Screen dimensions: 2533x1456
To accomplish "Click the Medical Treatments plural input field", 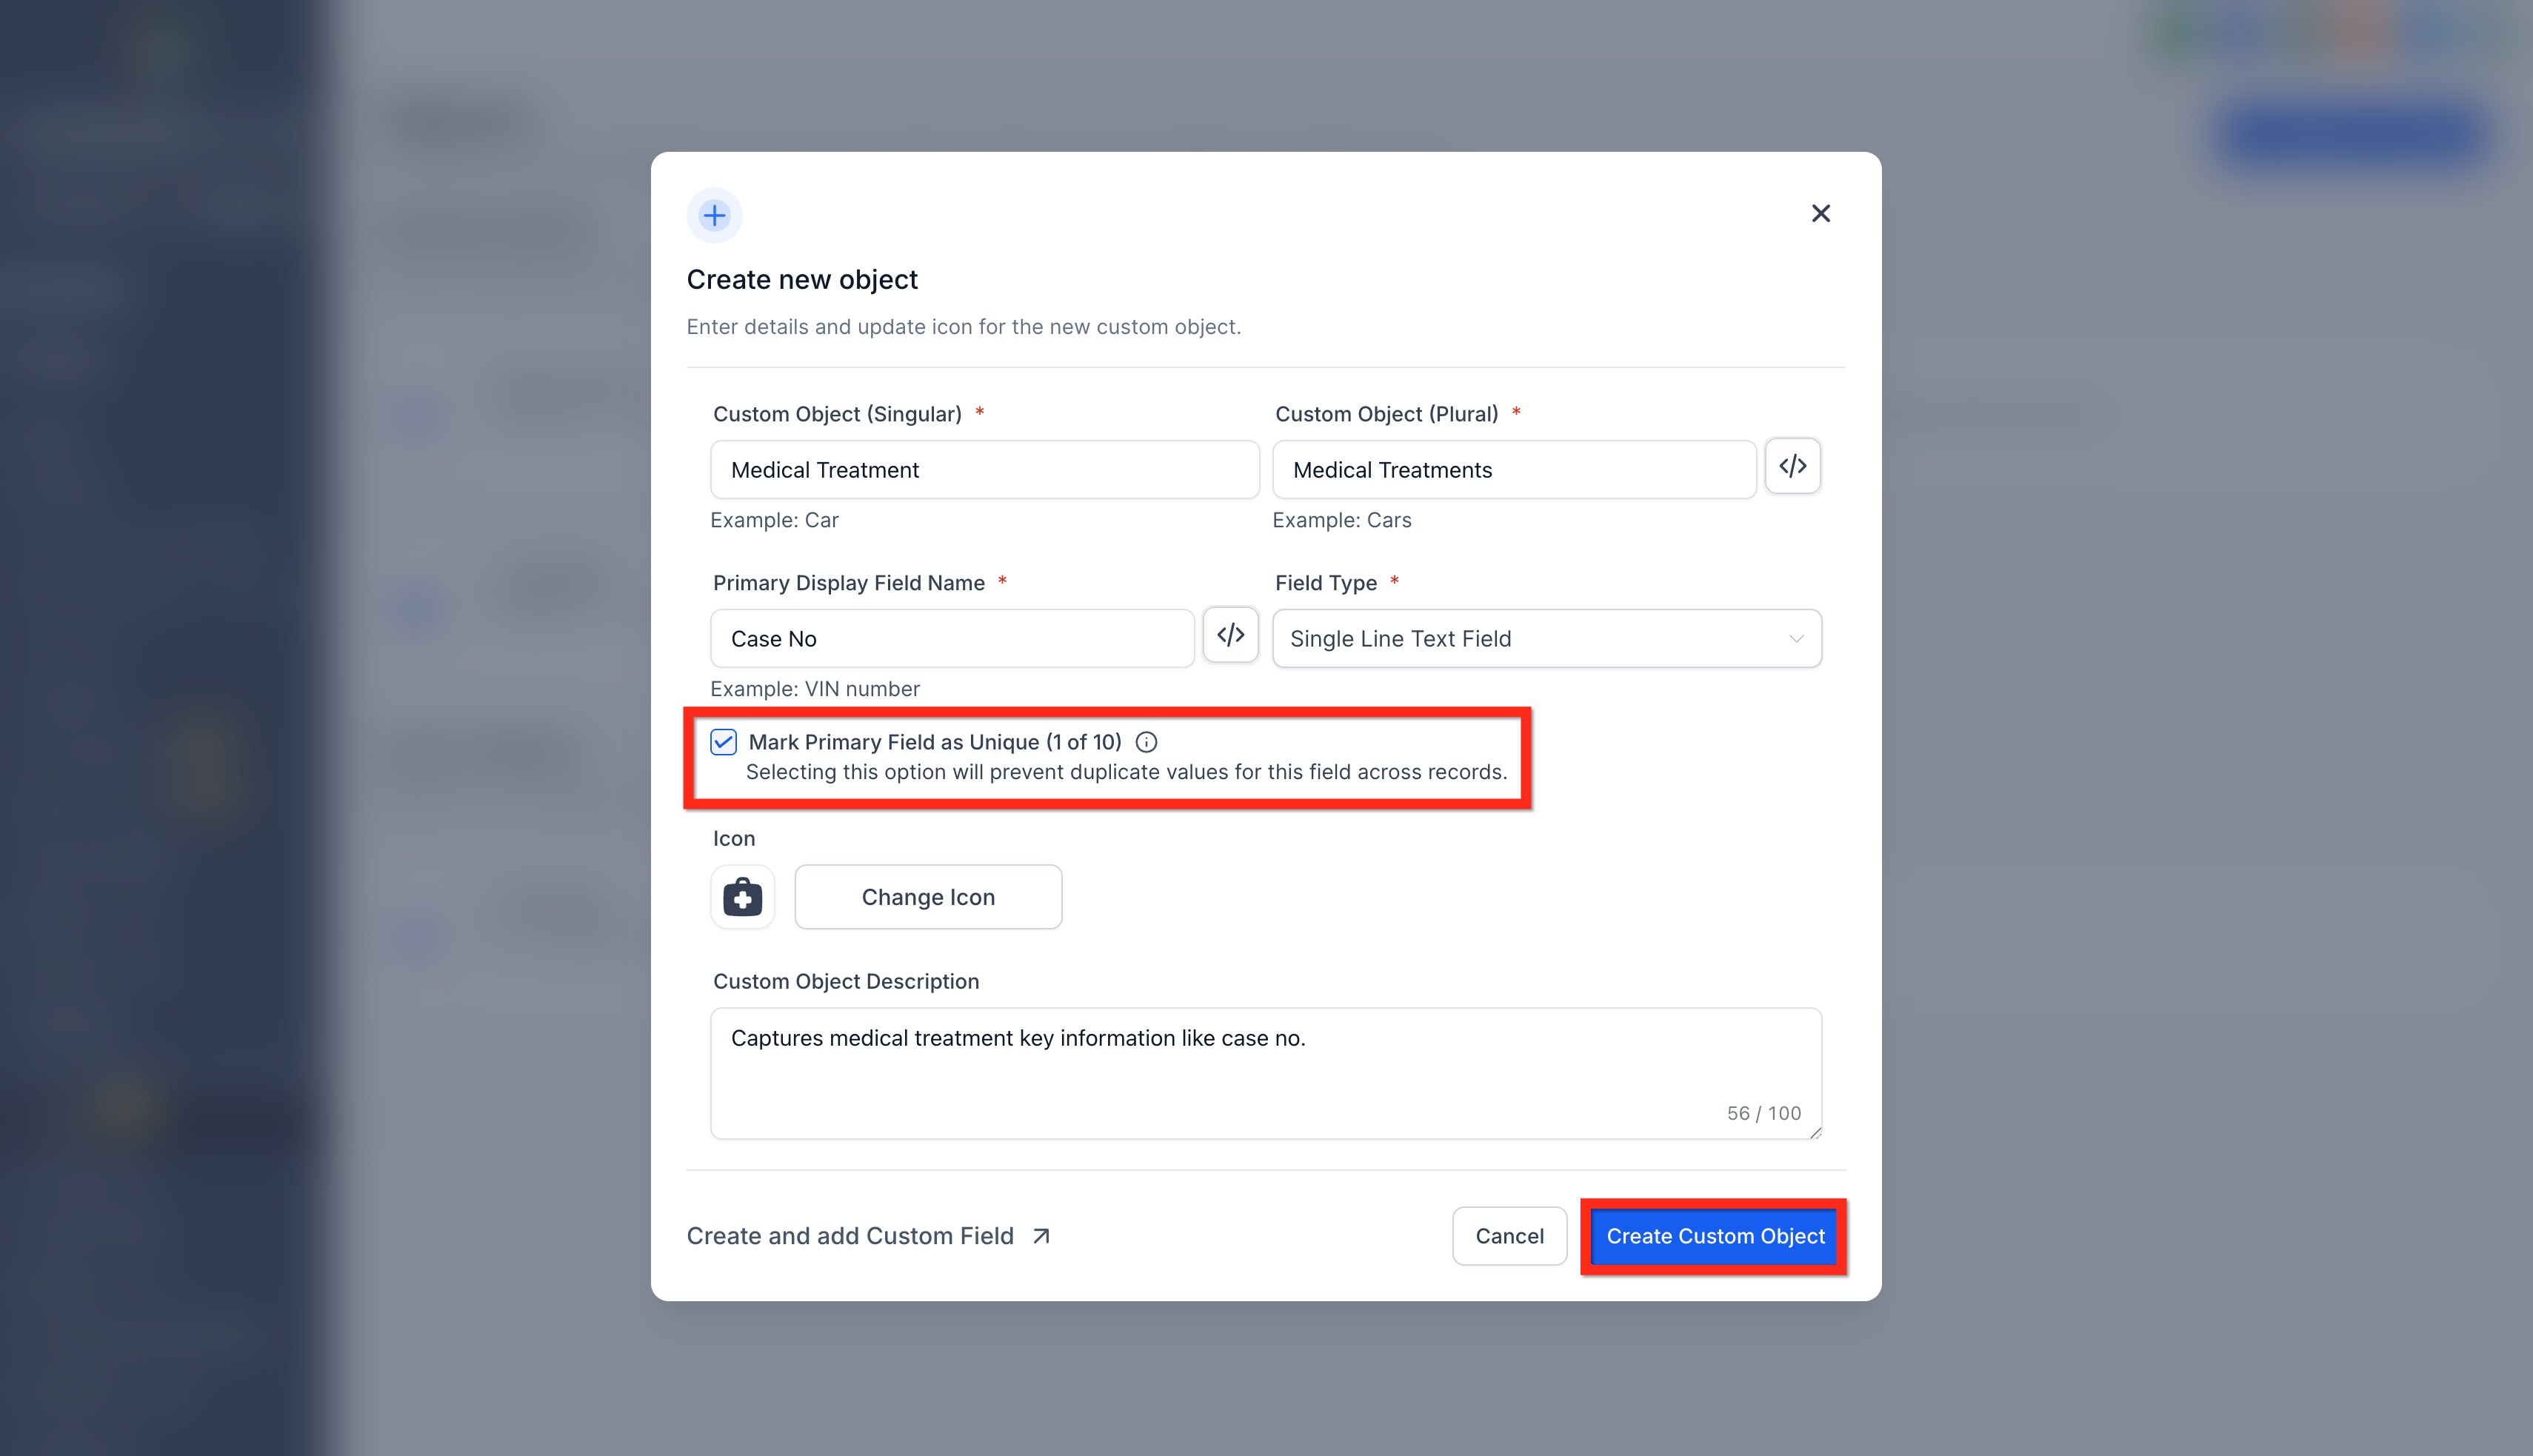I will tap(1514, 470).
